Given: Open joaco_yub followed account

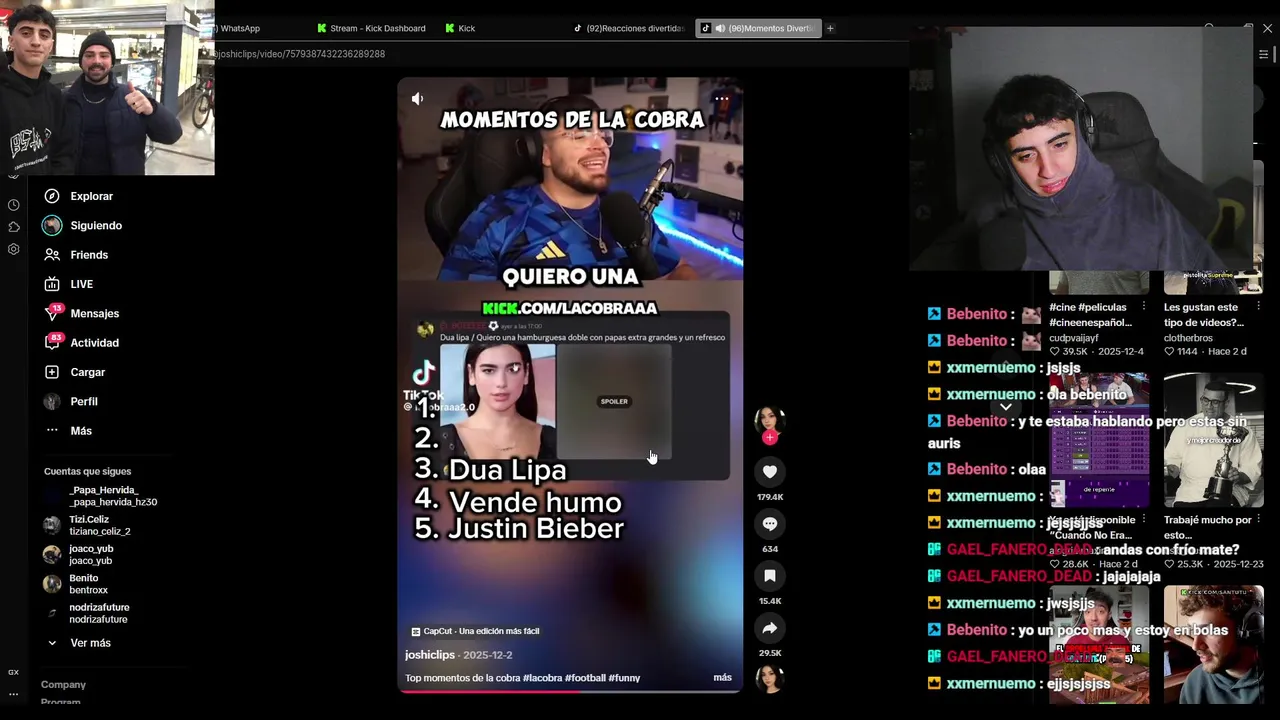Looking at the screenshot, I should 79,554.
